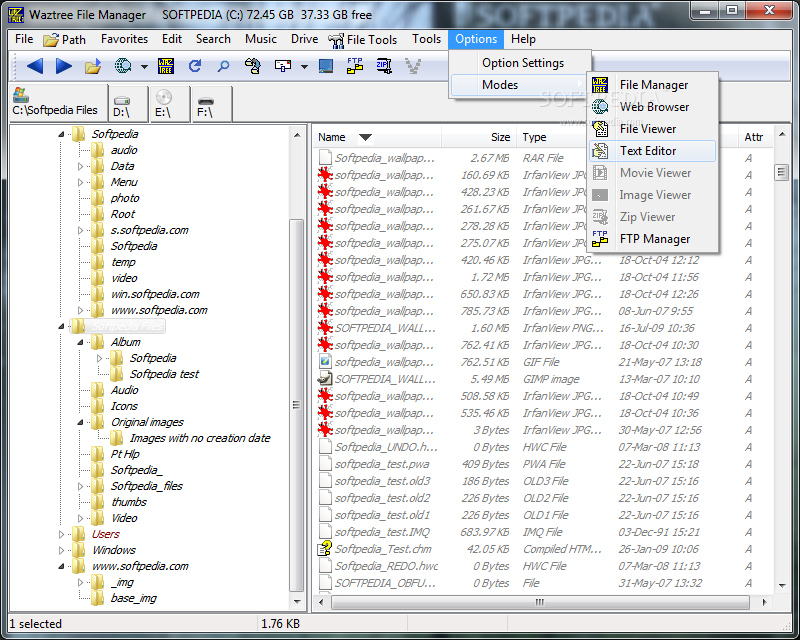Select the win.softpedia.com folder in tree
This screenshot has width=800, height=640.
coord(155,294)
